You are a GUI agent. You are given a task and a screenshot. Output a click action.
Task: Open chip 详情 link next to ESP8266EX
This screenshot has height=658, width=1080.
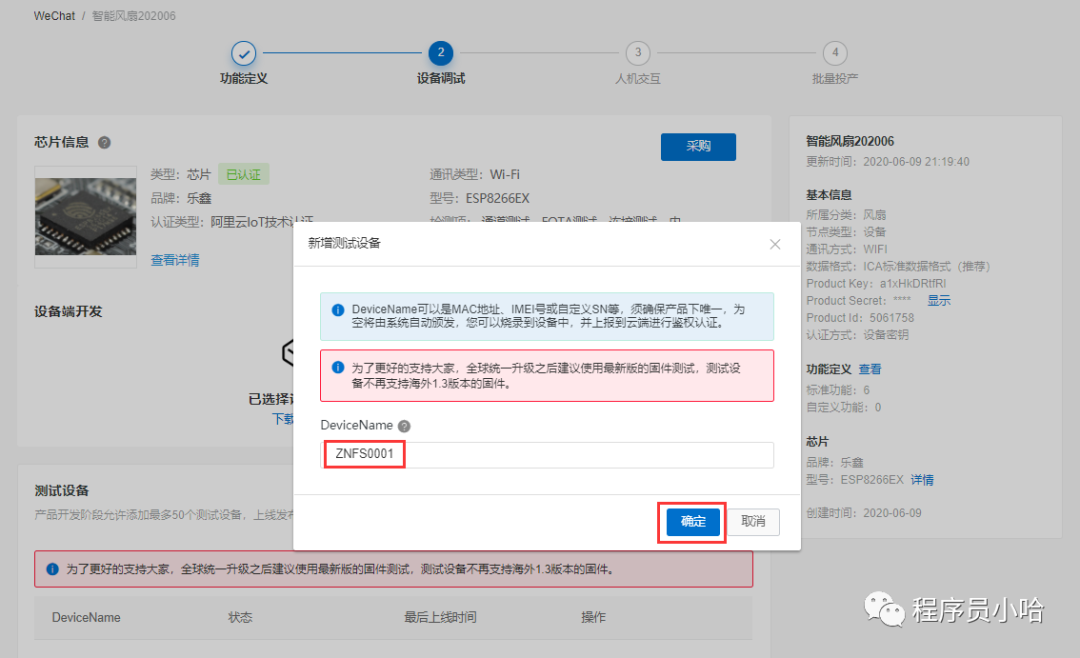[922, 479]
